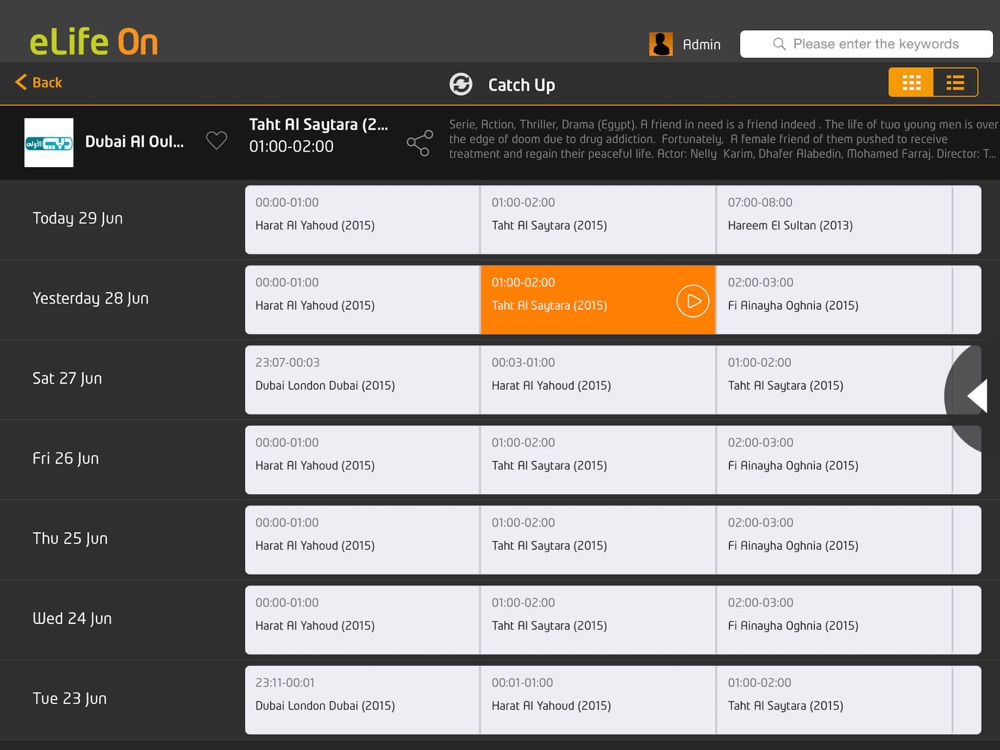Click the search magnifier icon
The height and width of the screenshot is (750, 1000).
779,44
